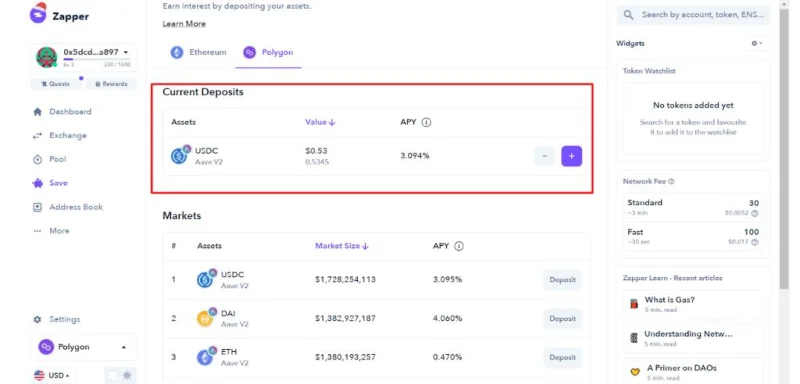800x384 pixels.
Task: Click the 4.060% DAI APY value
Action: (x=447, y=318)
